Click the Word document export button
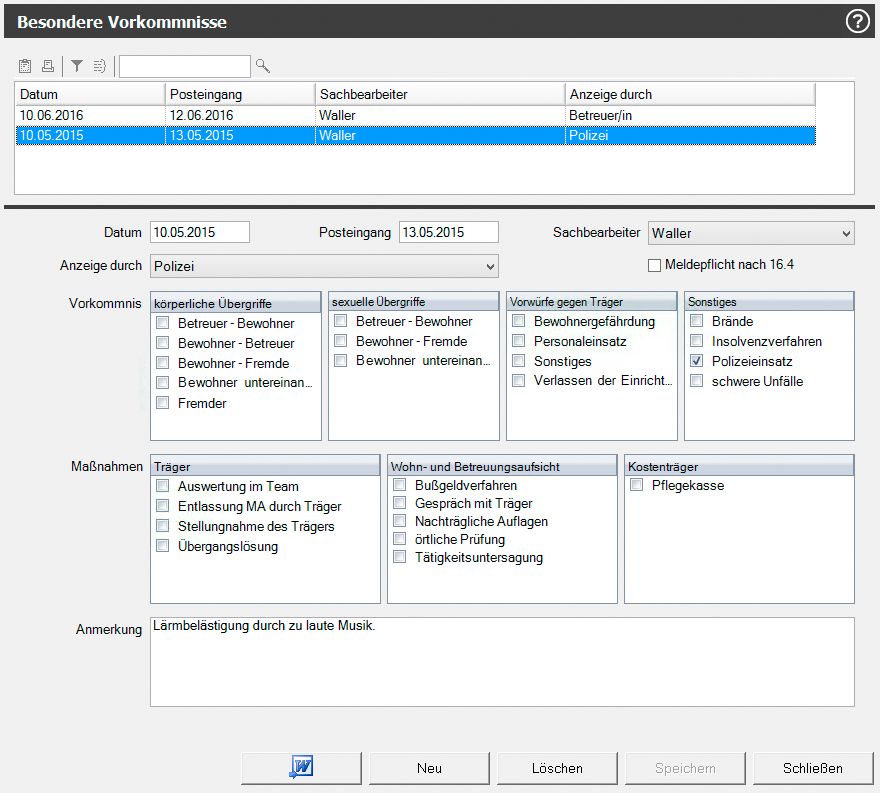 [301, 768]
